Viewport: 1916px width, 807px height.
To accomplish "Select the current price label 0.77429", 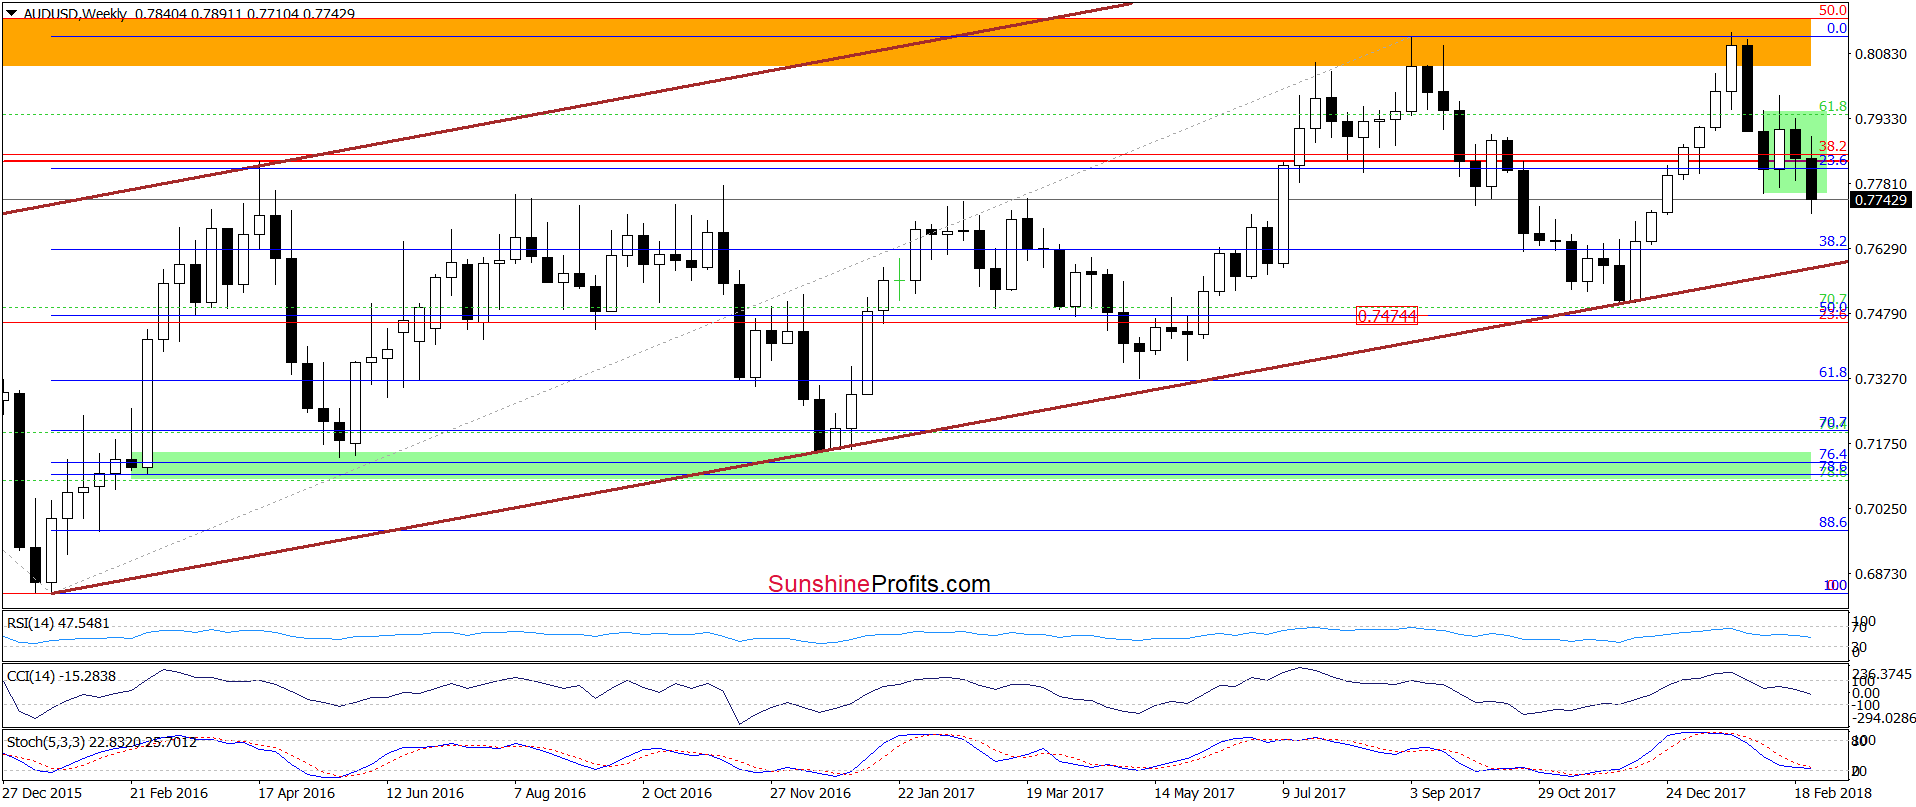I will coord(1881,200).
